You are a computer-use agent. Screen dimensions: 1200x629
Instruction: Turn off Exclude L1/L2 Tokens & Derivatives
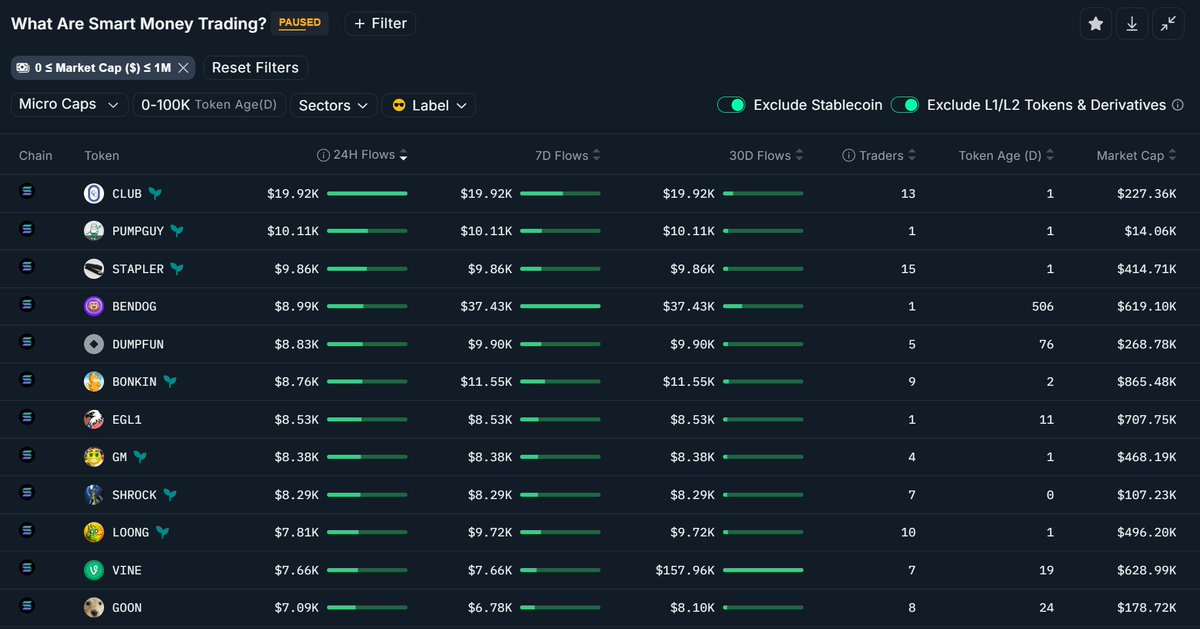(x=905, y=105)
